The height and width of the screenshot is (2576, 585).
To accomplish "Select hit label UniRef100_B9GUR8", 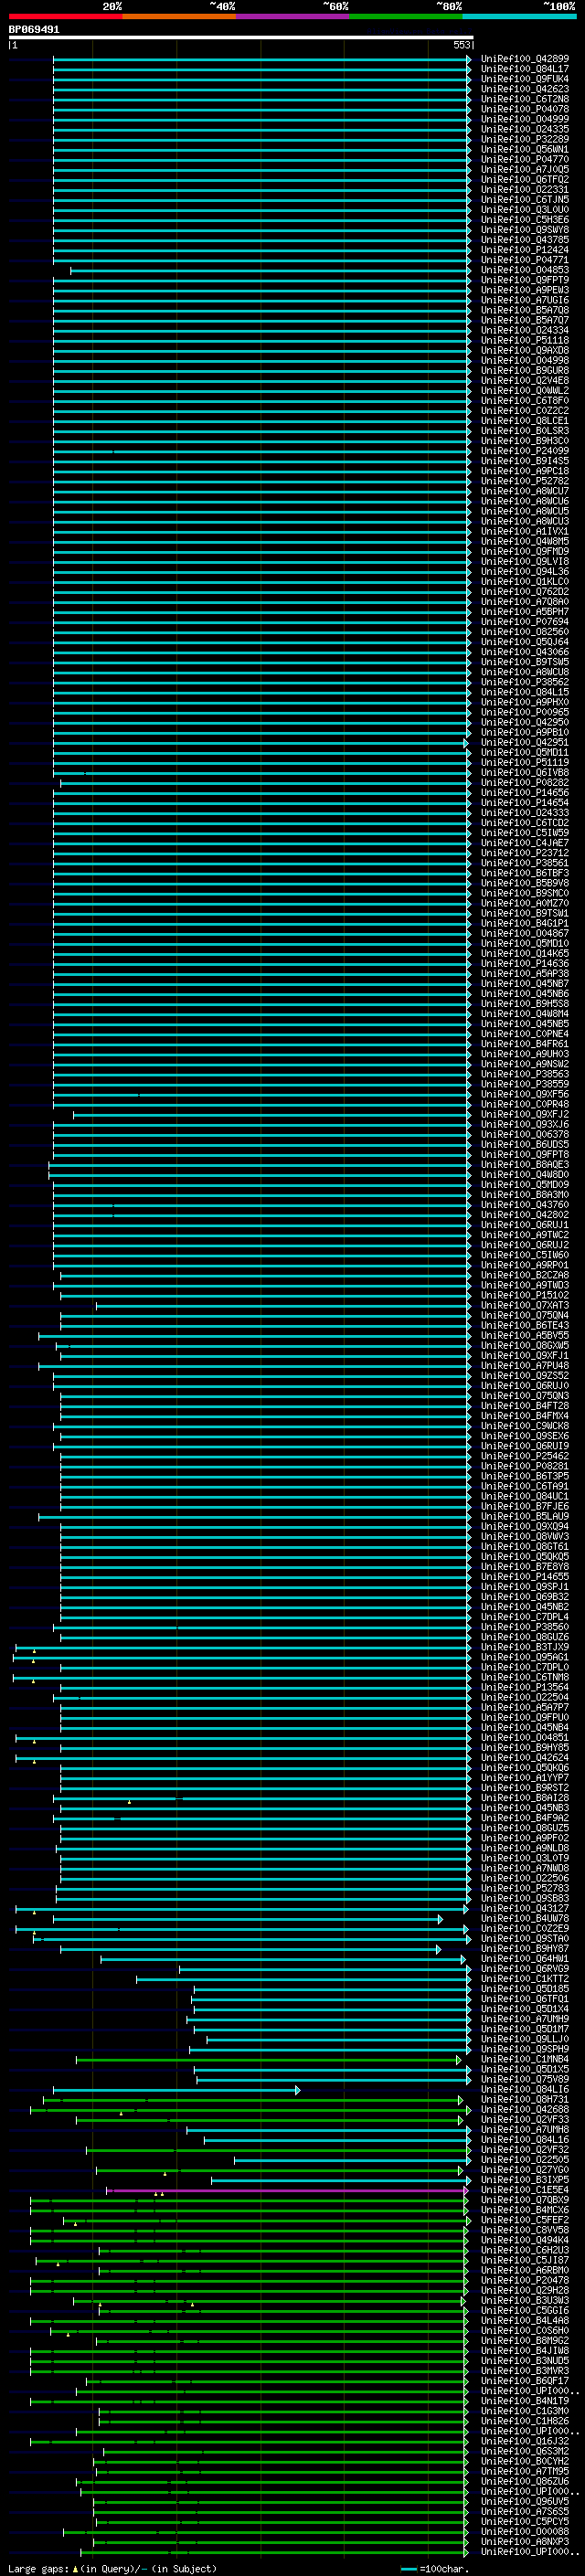I will click(x=525, y=370).
